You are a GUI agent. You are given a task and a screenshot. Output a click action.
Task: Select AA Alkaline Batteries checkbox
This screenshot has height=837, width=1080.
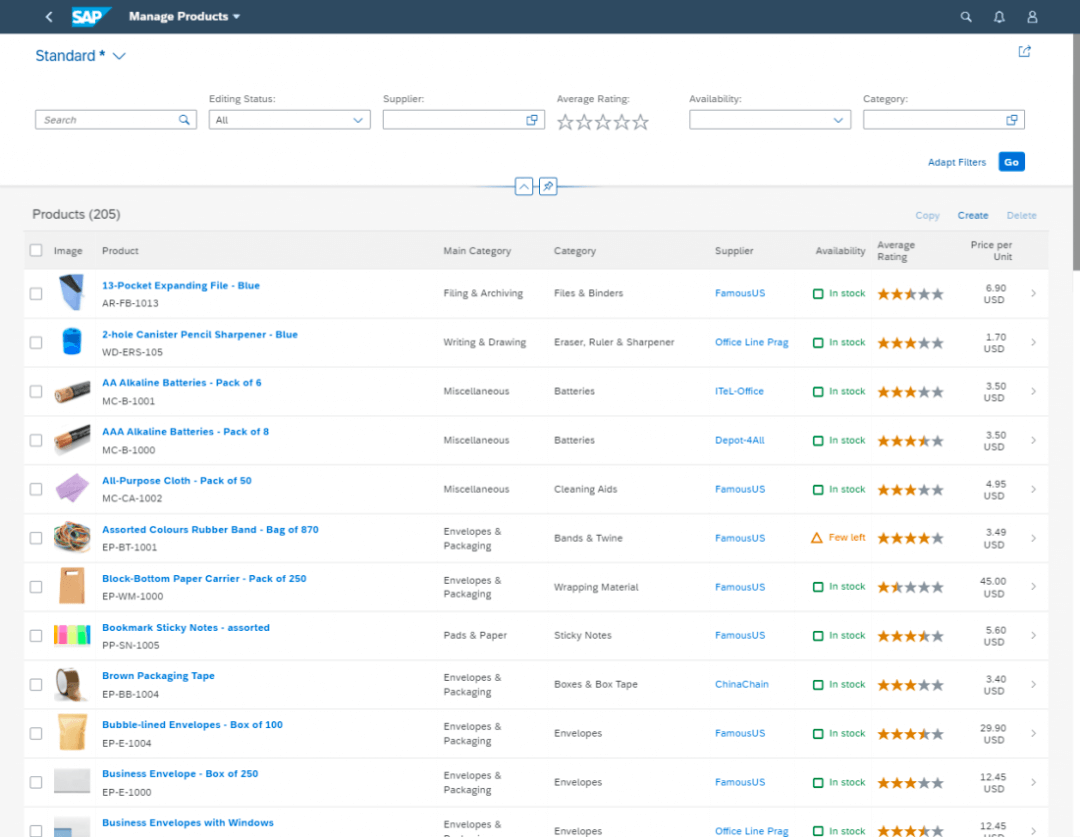36,391
